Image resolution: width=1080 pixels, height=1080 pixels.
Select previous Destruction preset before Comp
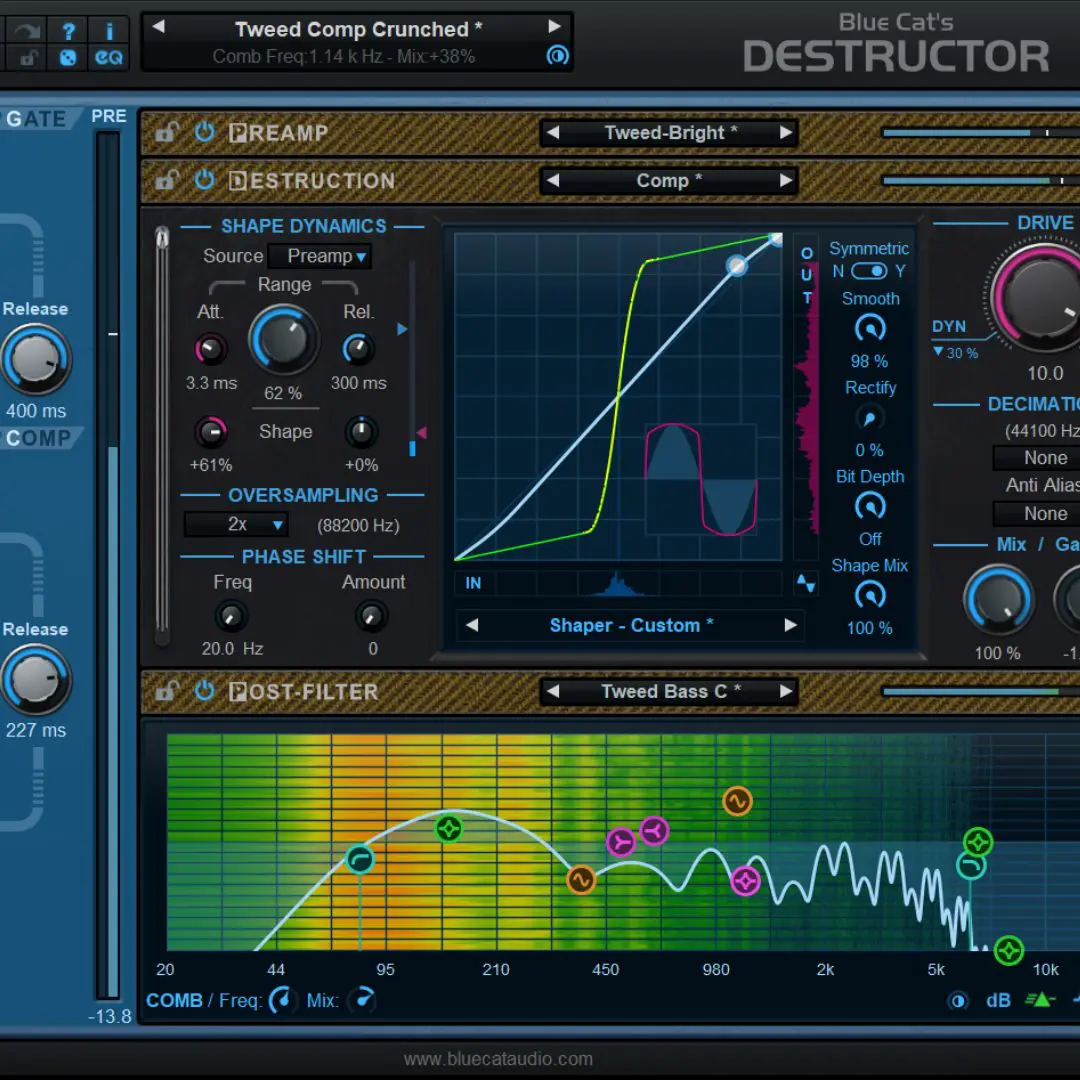tap(552, 180)
